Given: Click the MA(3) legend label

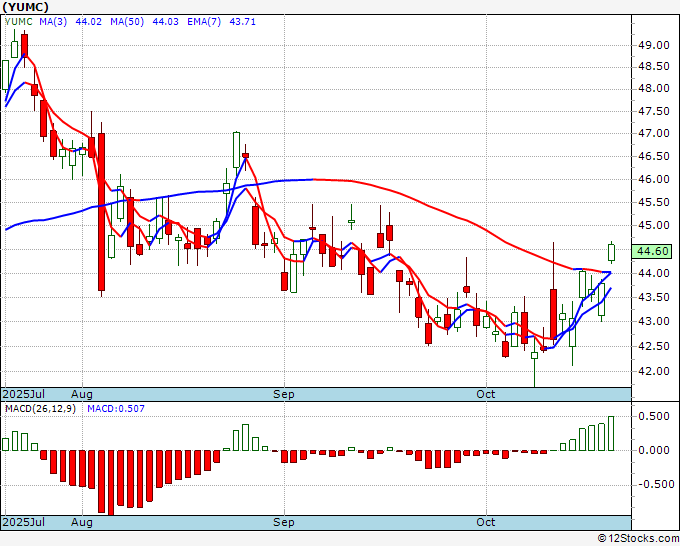Looking at the screenshot, I should 53,22.
